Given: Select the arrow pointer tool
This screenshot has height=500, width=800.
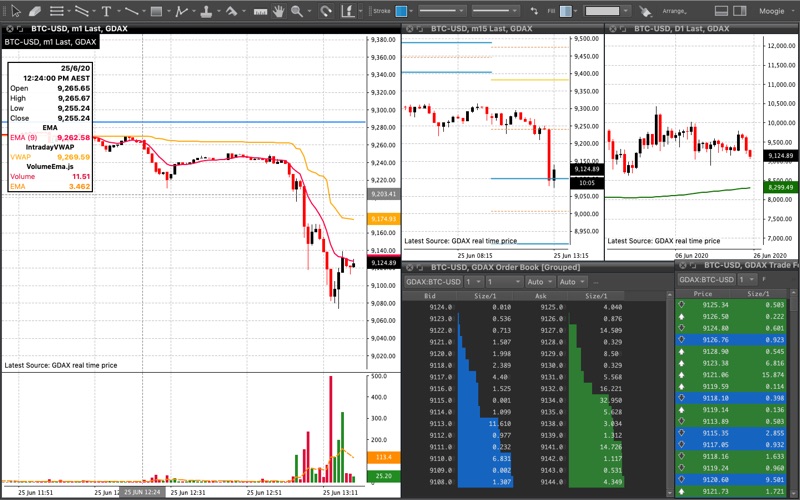Looking at the screenshot, I should click(16, 11).
